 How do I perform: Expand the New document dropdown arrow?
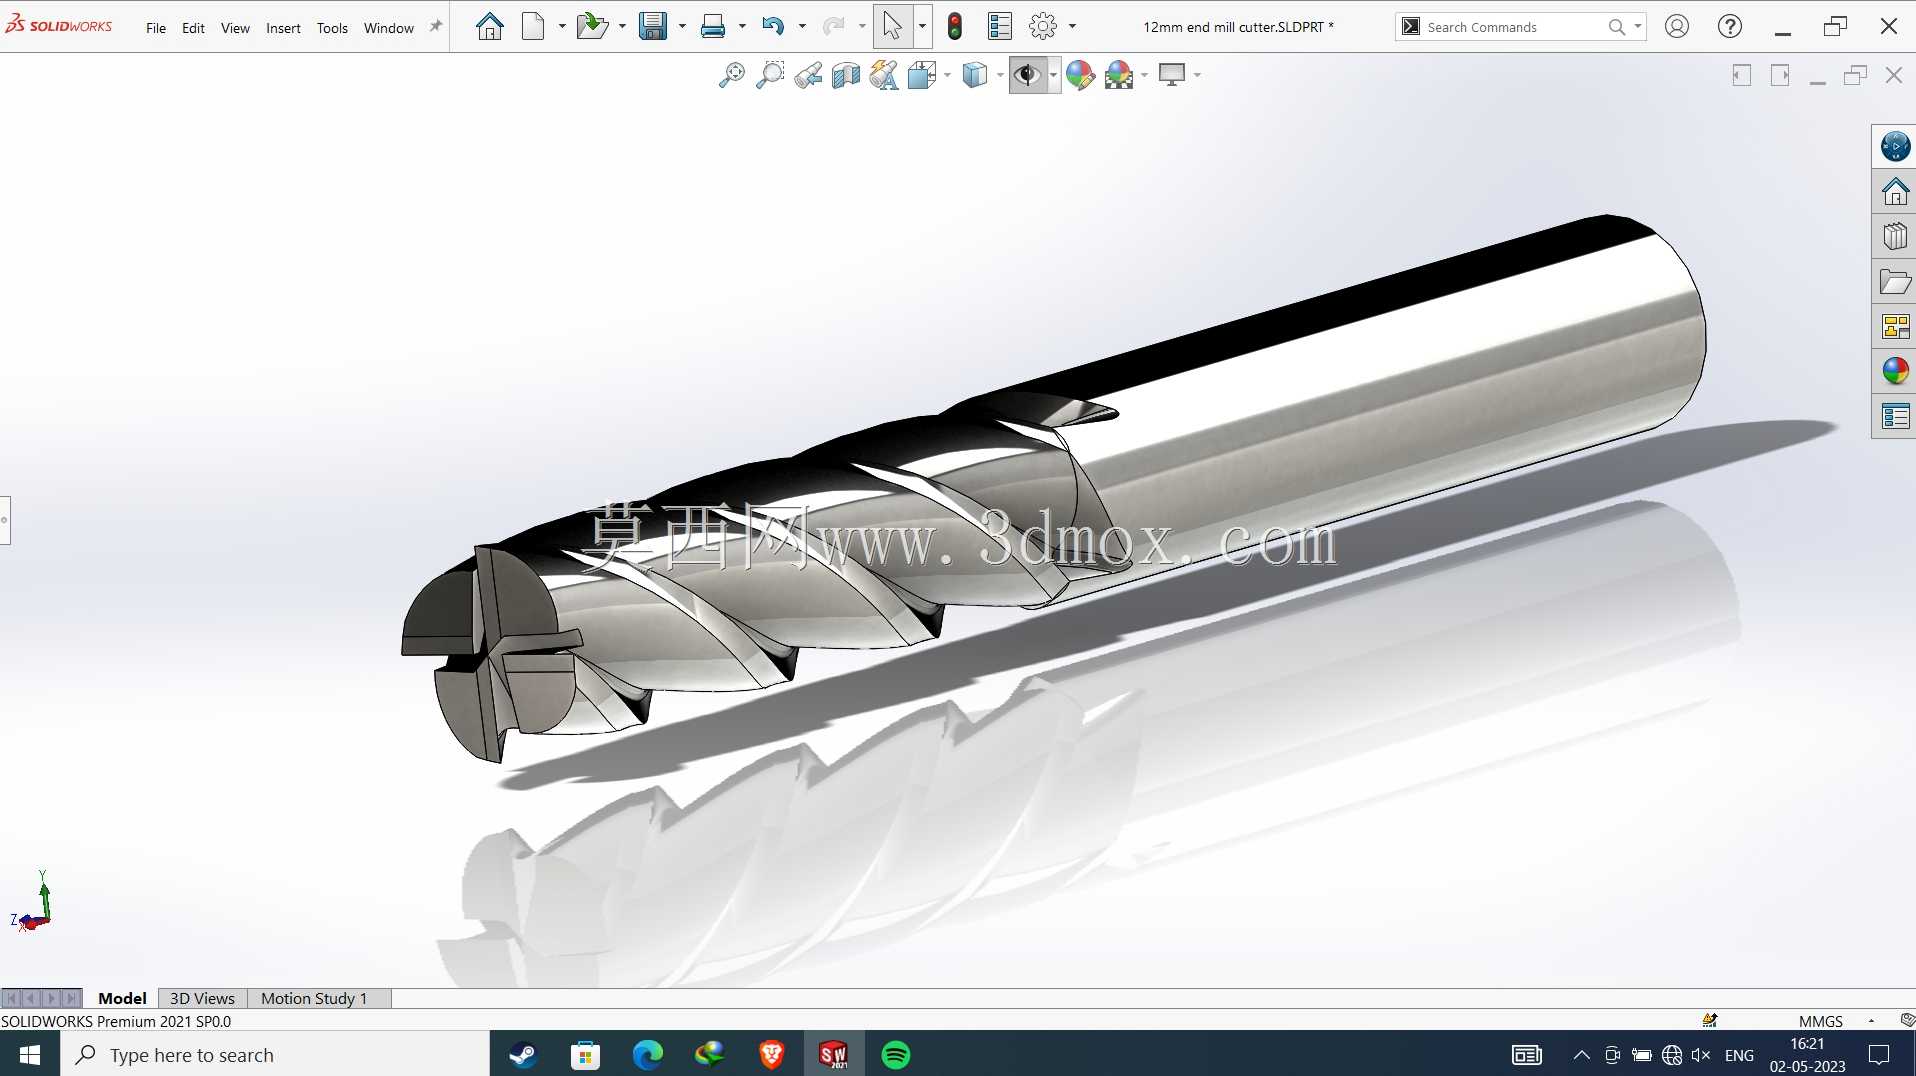(x=562, y=26)
